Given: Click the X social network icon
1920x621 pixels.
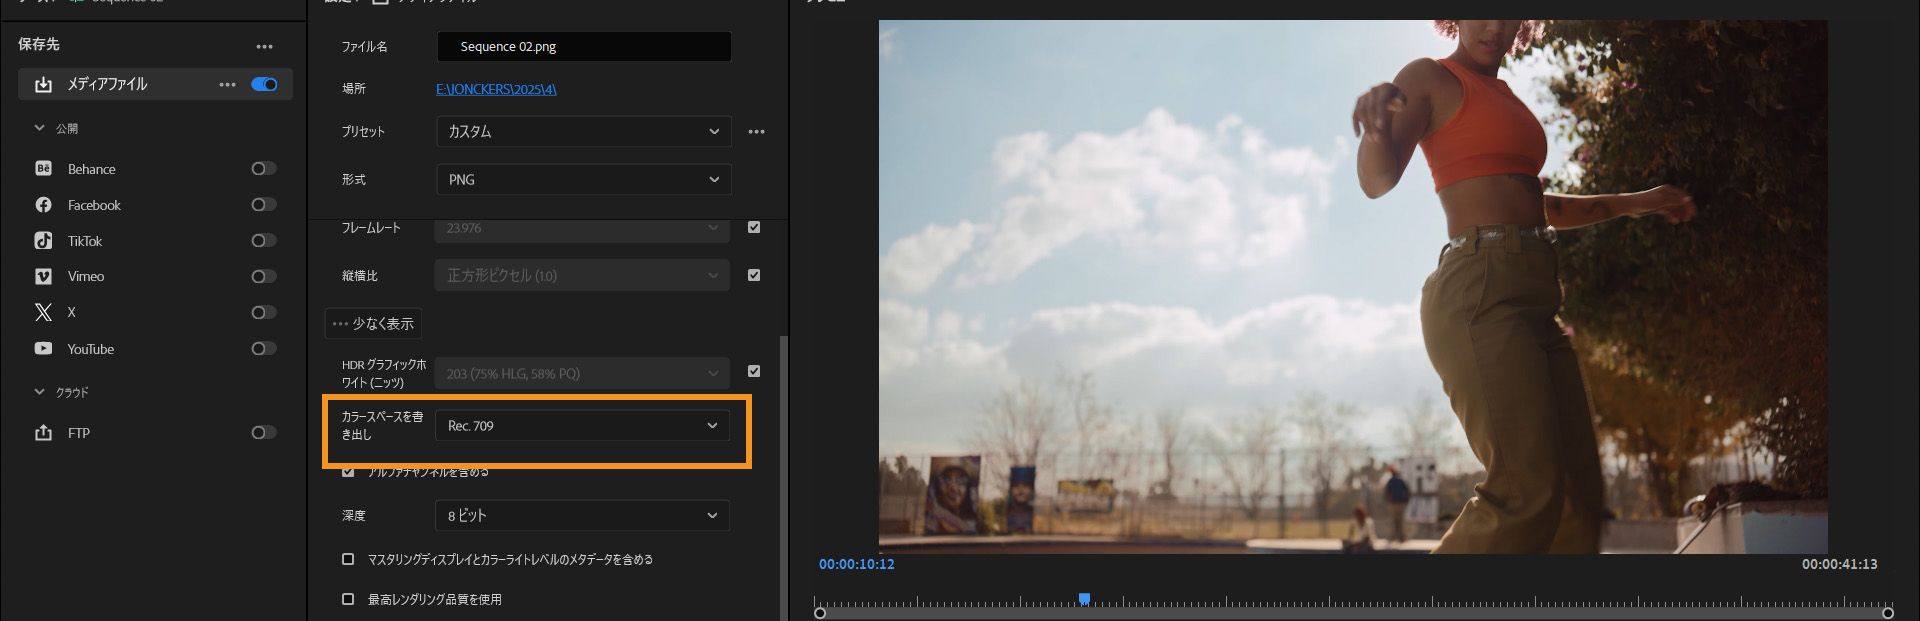Looking at the screenshot, I should (x=43, y=312).
